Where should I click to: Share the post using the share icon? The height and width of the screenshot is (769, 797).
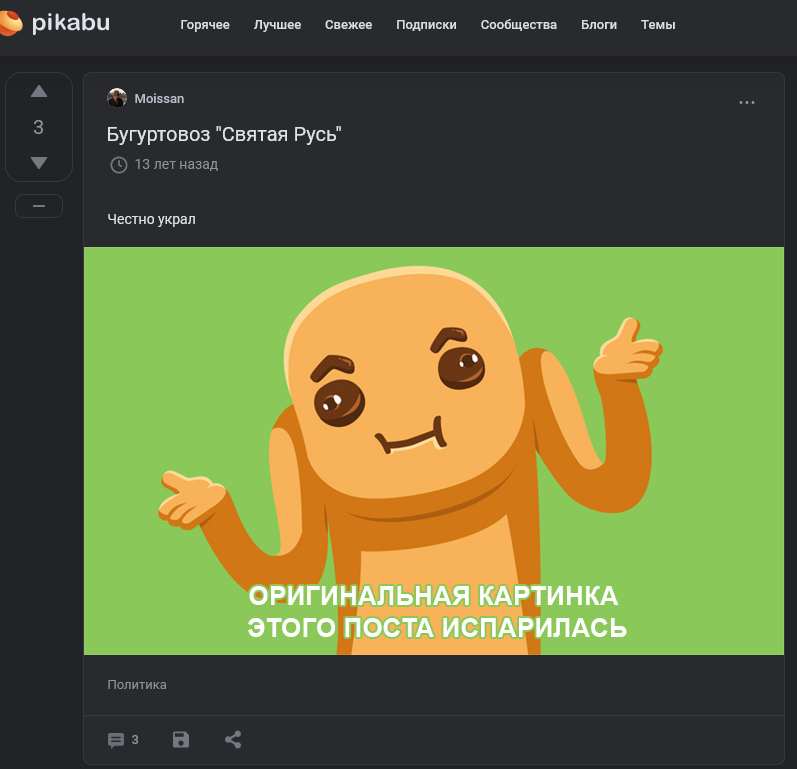[x=233, y=740]
